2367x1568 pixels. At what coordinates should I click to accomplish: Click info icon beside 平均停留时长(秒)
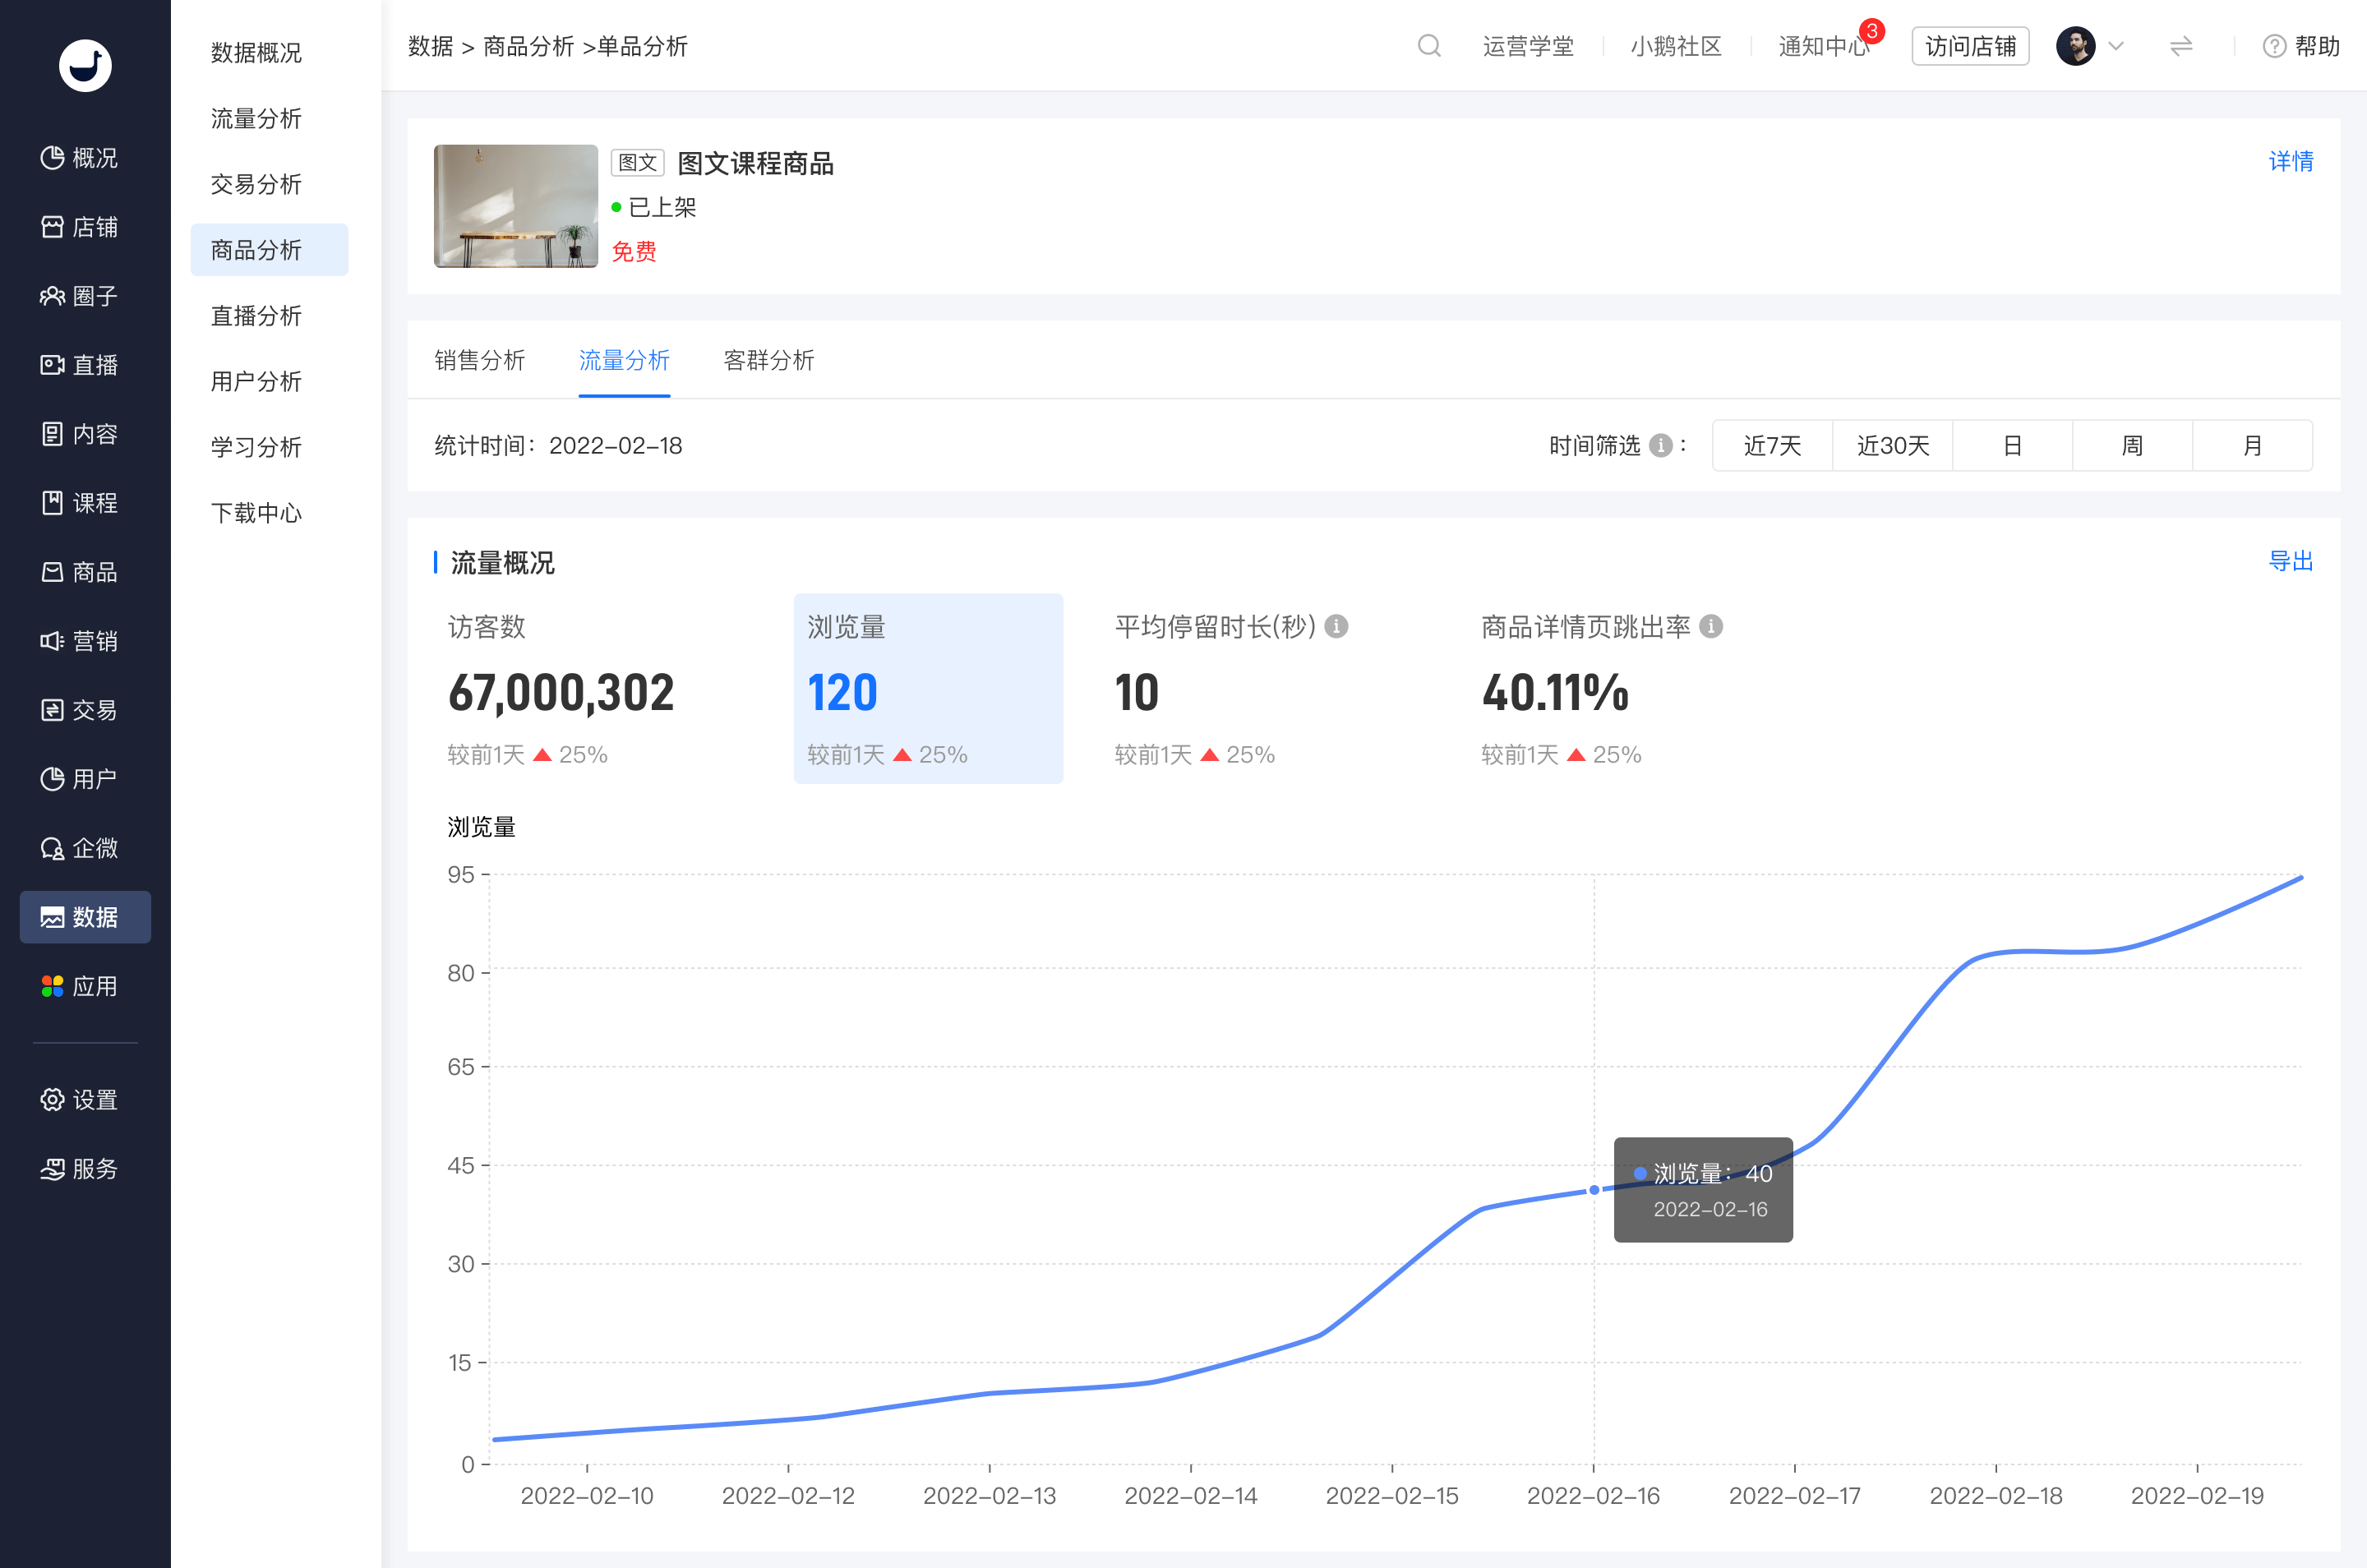[1336, 626]
